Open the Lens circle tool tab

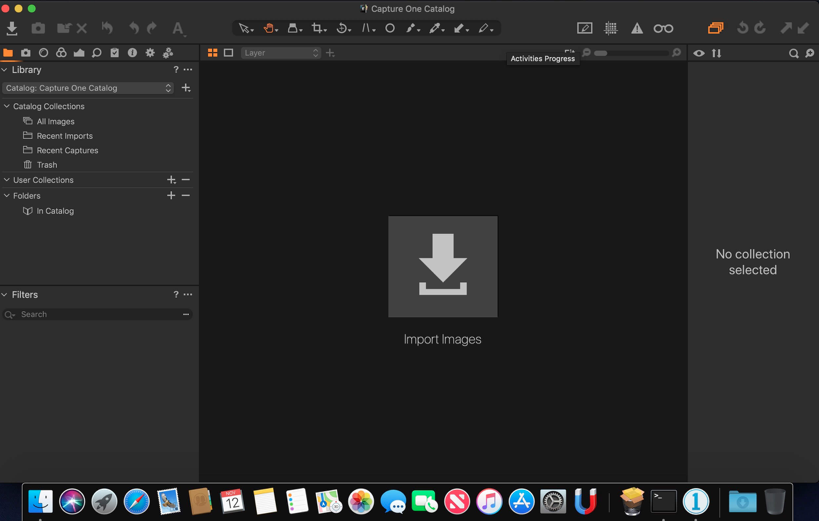[x=43, y=53]
